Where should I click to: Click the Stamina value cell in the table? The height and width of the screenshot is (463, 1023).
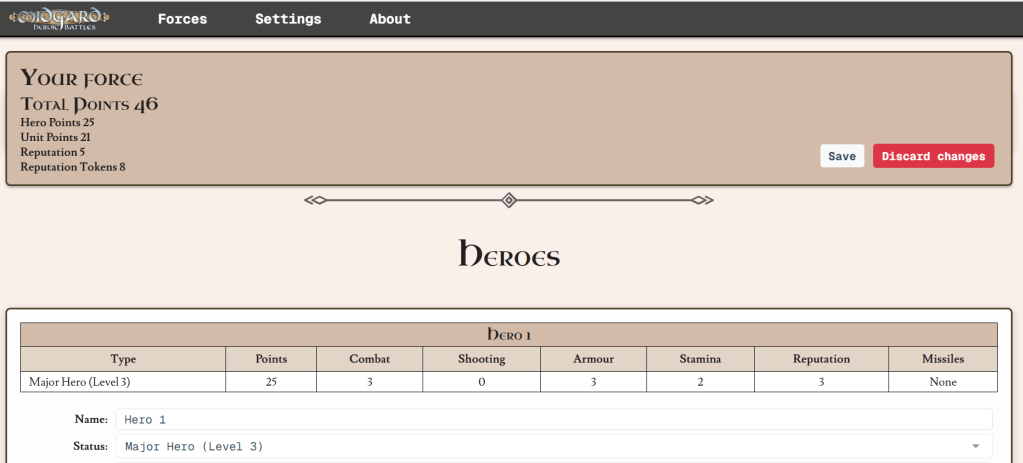(700, 382)
